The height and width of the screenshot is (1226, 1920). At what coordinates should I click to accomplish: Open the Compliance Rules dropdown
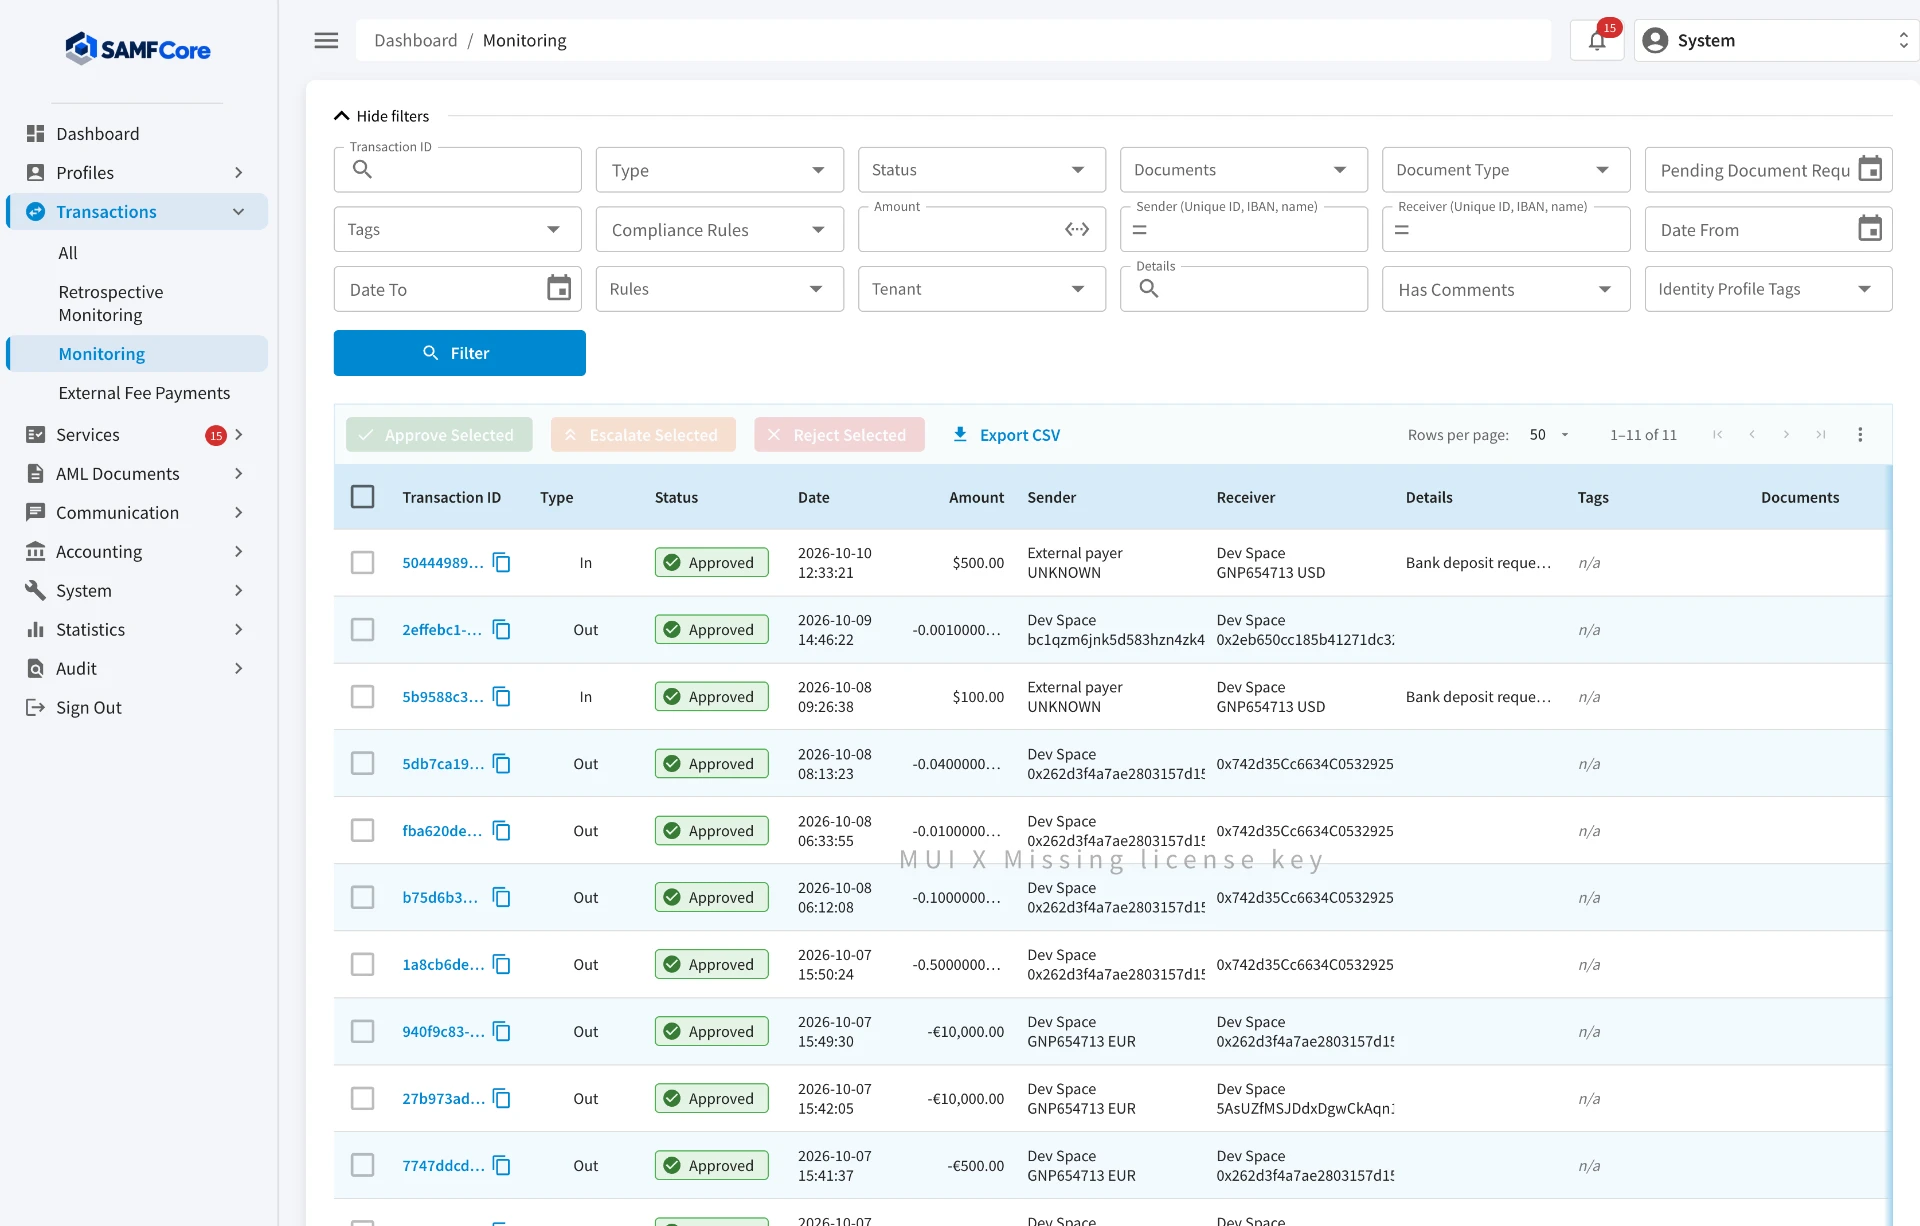click(720, 230)
